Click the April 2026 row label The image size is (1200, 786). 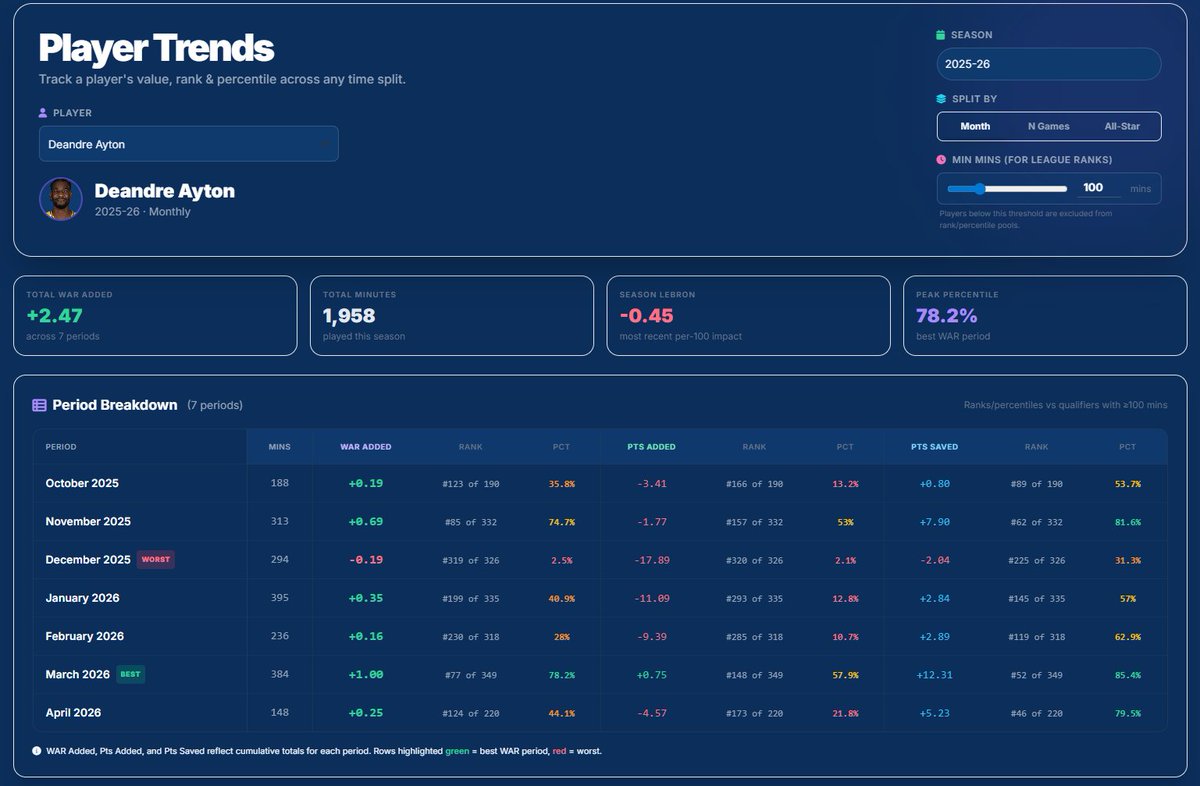tap(73, 713)
